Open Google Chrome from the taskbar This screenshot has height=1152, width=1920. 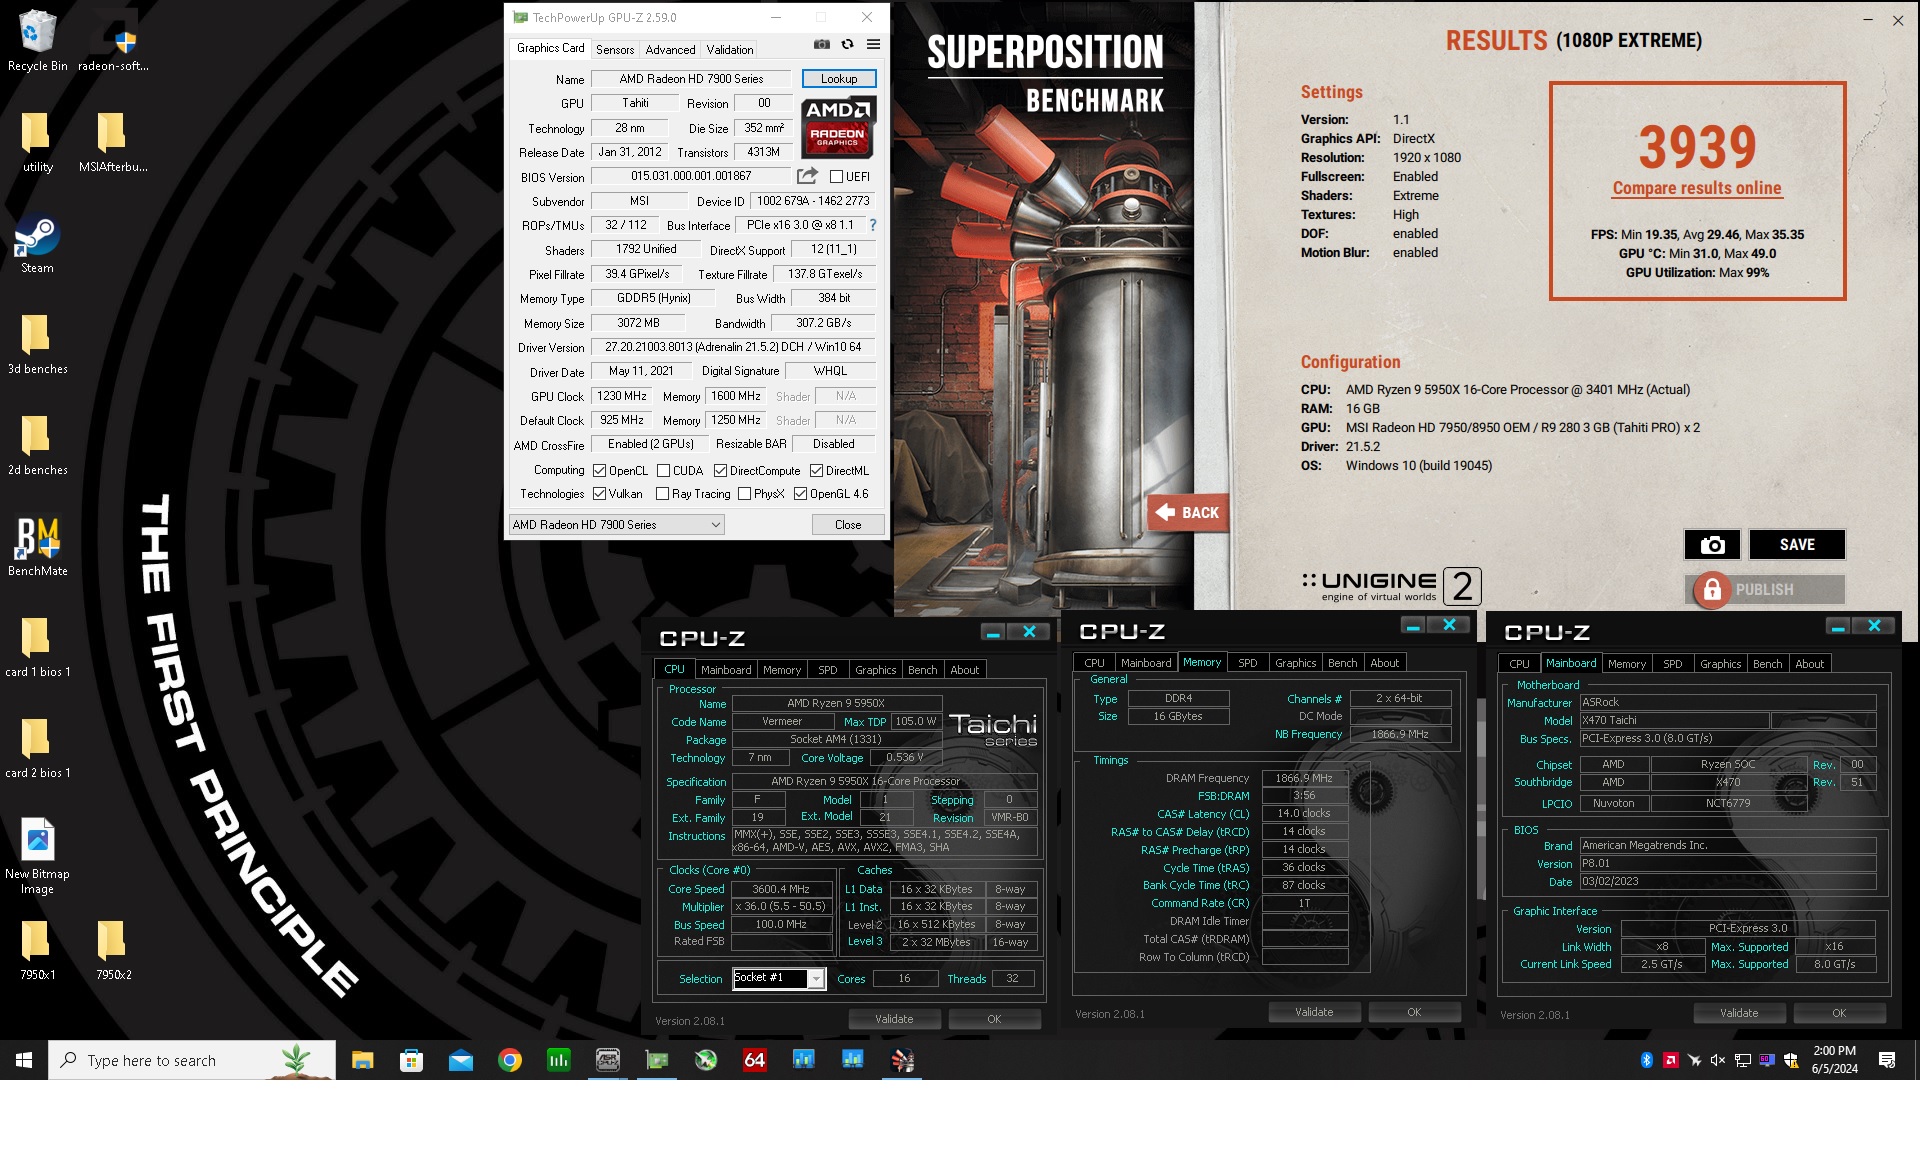tap(510, 1060)
